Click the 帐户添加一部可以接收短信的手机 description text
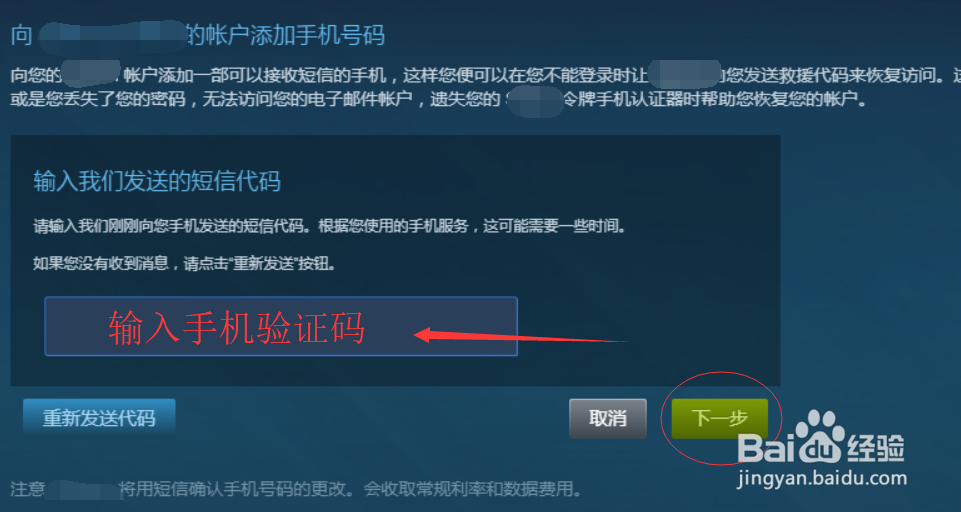Screen dimensions: 961x512 click(x=255, y=75)
